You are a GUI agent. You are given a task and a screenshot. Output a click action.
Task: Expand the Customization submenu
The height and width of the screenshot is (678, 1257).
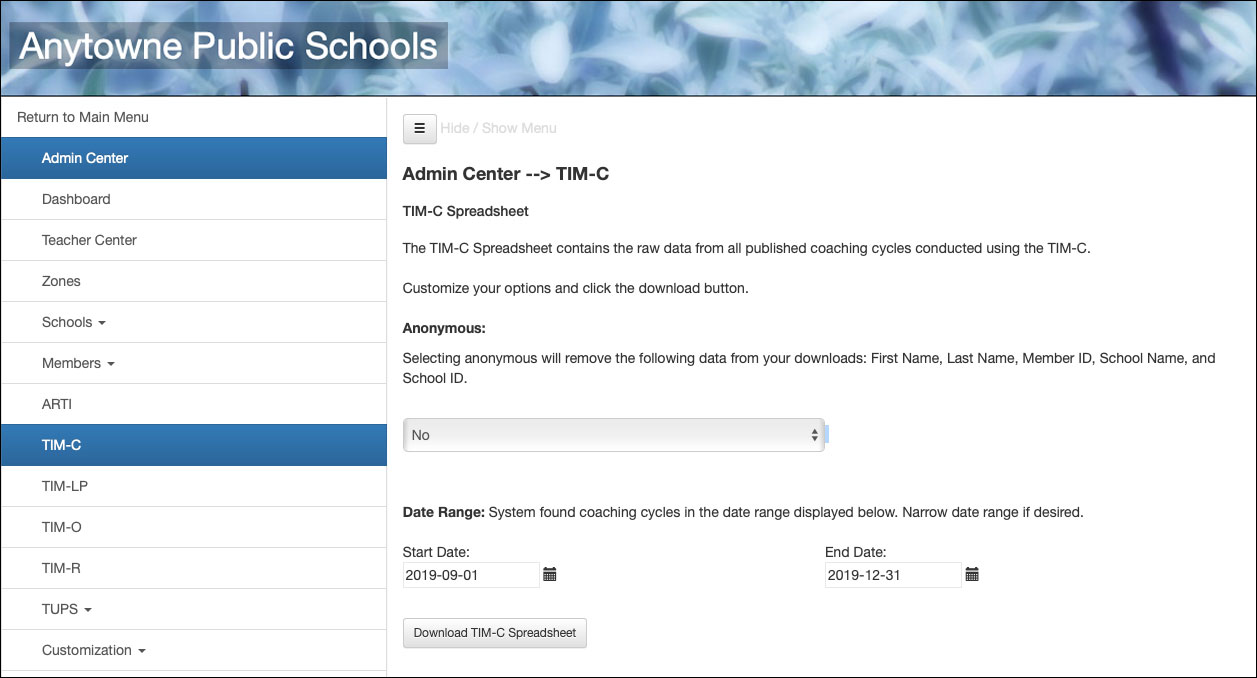(x=194, y=650)
